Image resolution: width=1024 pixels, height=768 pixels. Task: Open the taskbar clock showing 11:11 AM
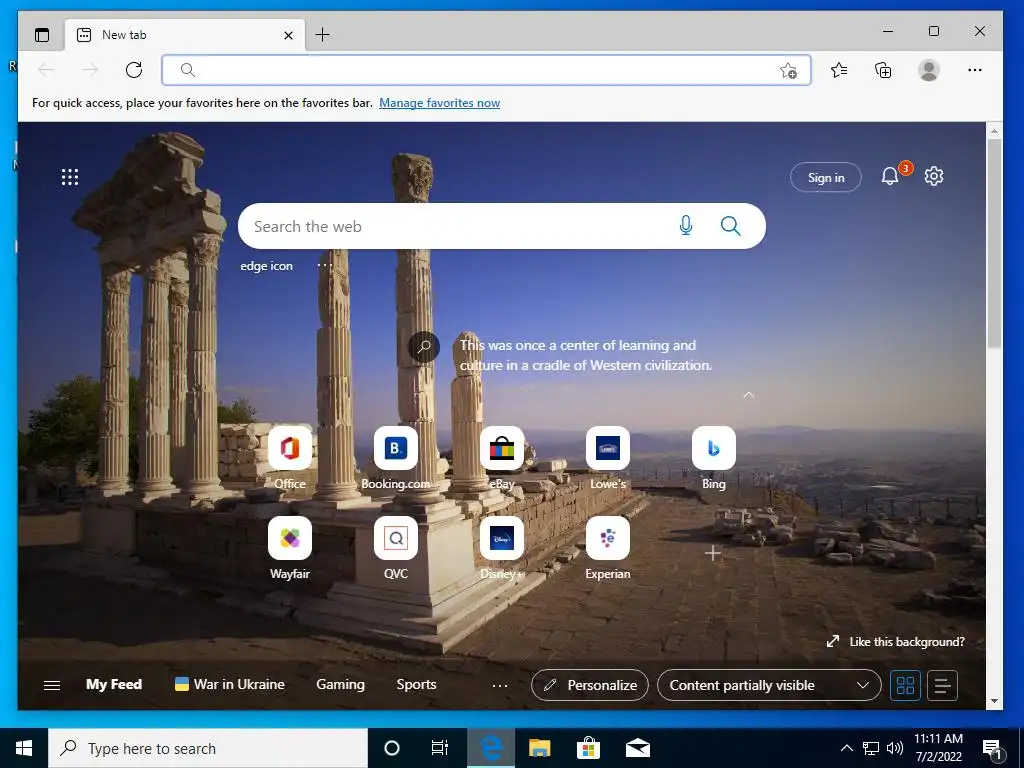(x=938, y=748)
